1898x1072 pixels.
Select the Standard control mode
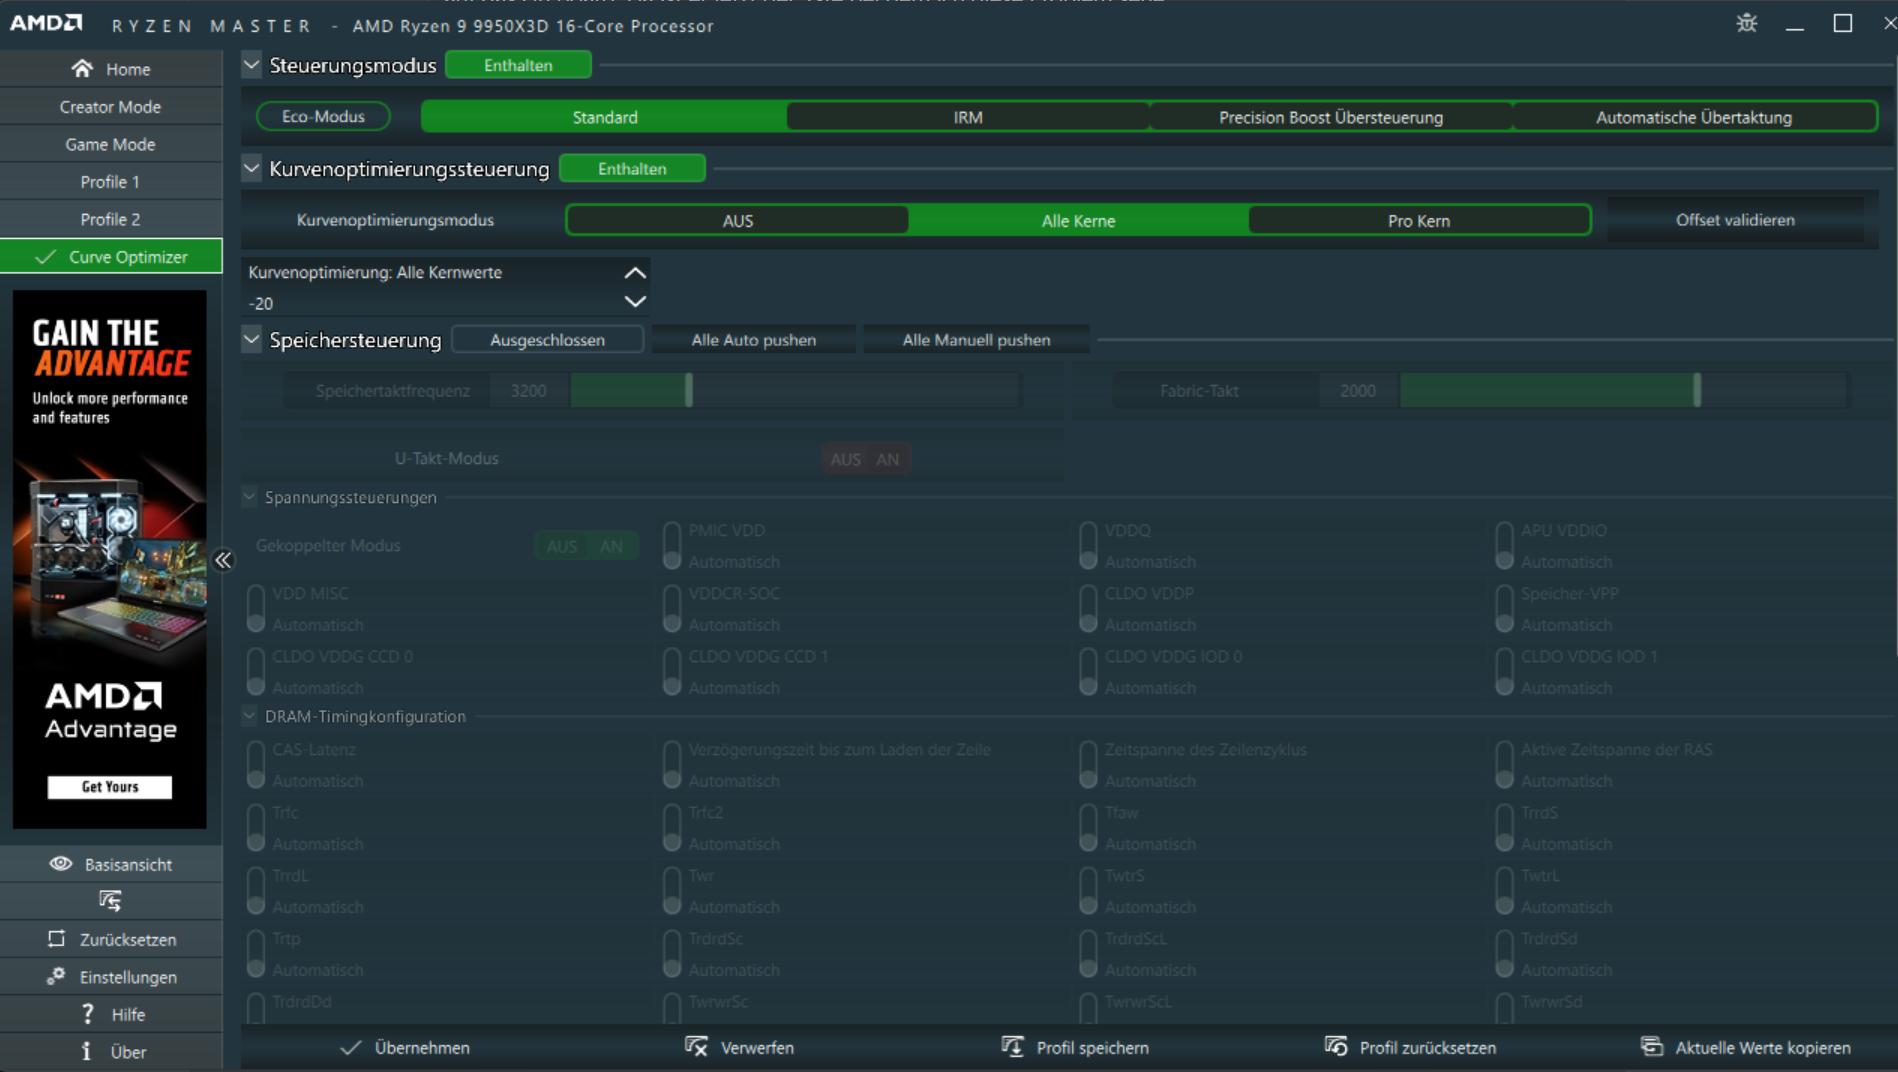(x=605, y=117)
